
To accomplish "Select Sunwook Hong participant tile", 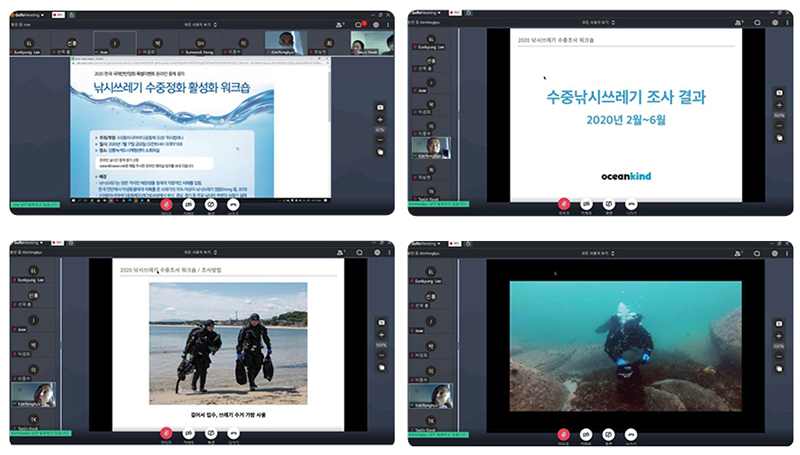I will pos(200,43).
